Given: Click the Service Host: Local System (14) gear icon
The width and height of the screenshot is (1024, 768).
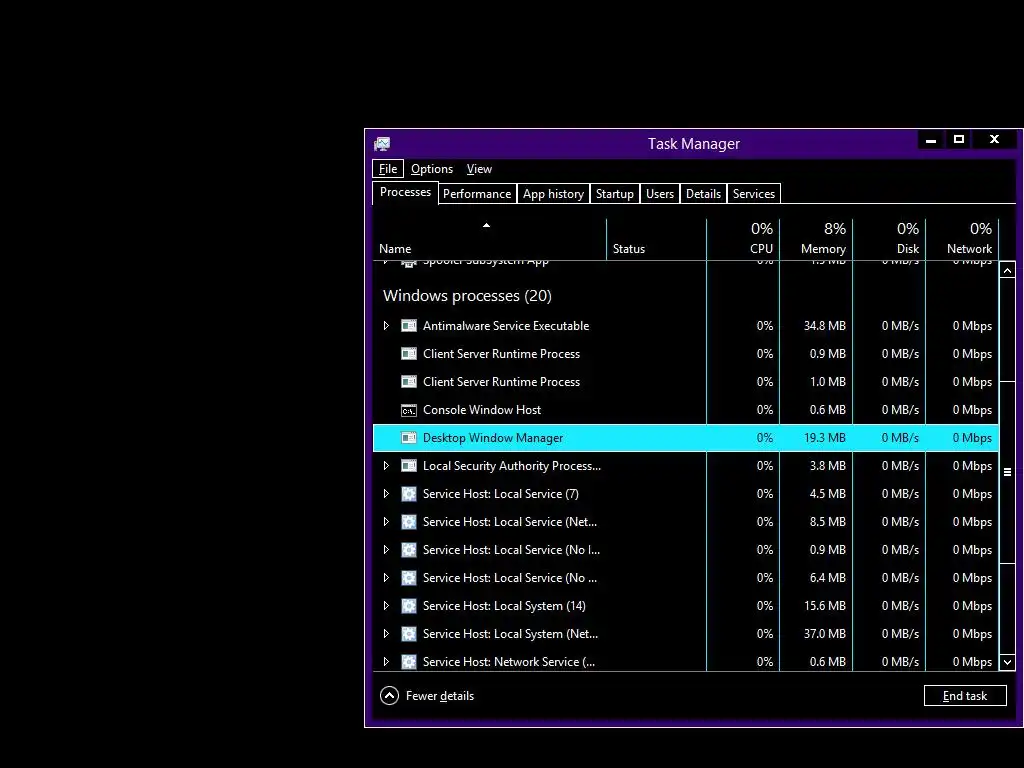Looking at the screenshot, I should 409,606.
